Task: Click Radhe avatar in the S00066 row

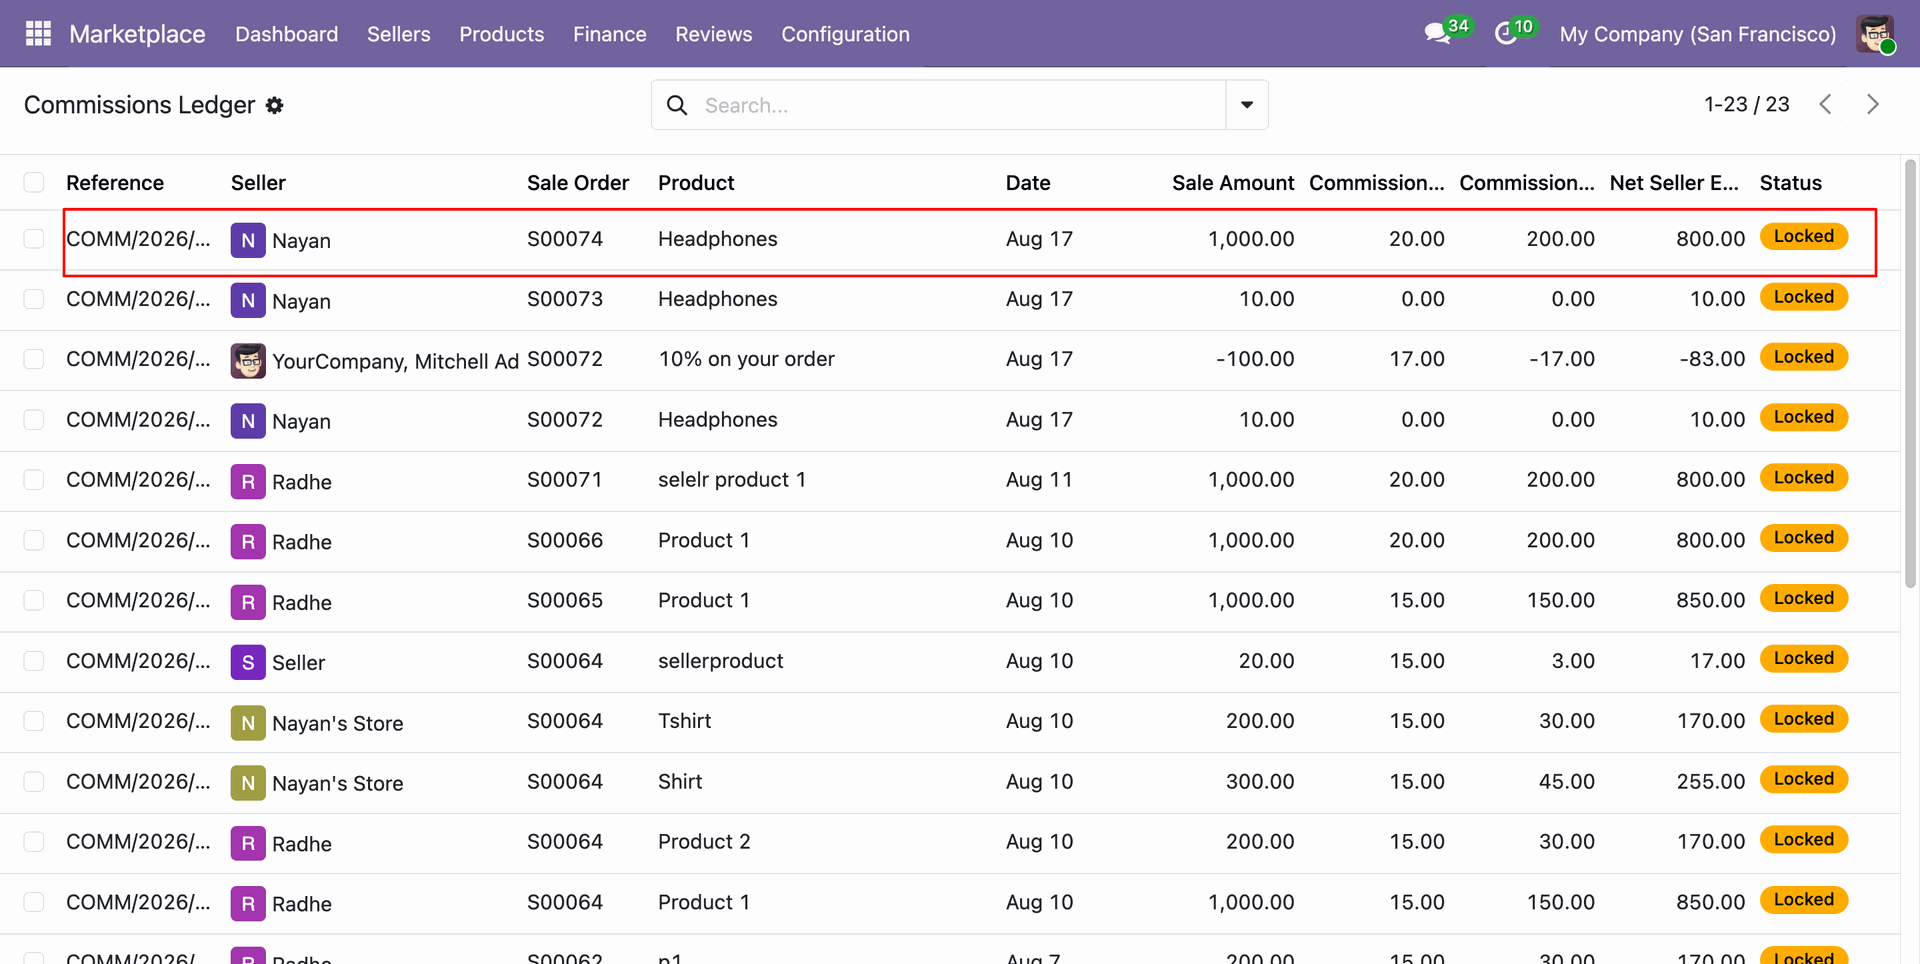Action: point(248,541)
